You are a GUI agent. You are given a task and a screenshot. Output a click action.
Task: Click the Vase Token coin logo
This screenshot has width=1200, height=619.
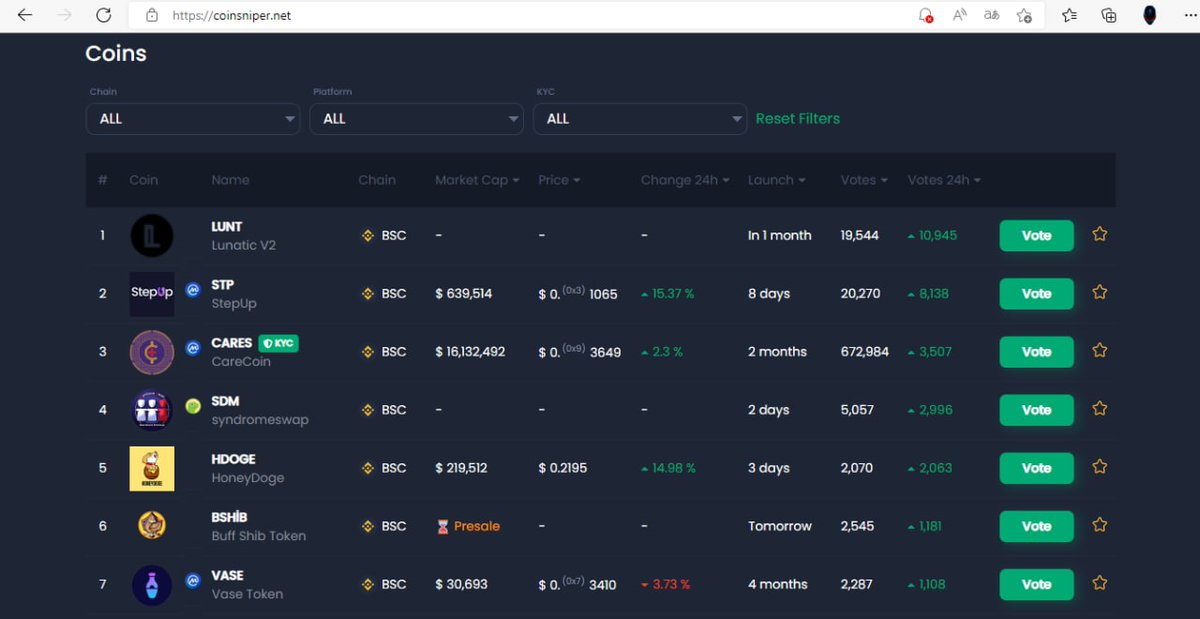152,585
